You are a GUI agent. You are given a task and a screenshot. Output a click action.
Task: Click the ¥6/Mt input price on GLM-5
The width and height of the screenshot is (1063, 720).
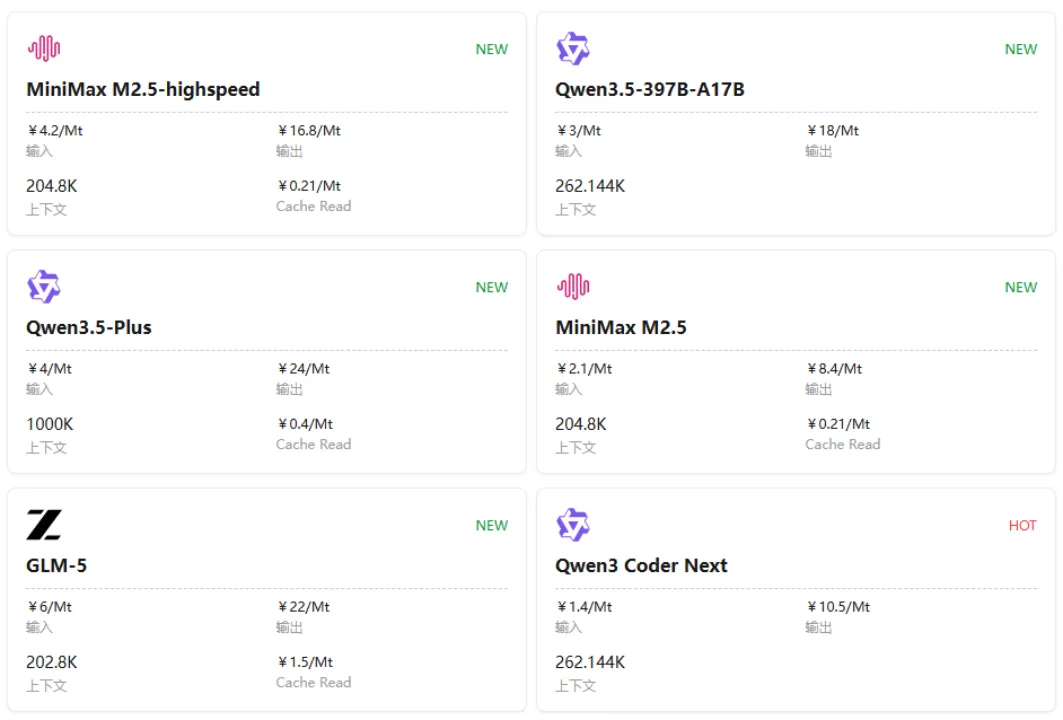[50, 606]
